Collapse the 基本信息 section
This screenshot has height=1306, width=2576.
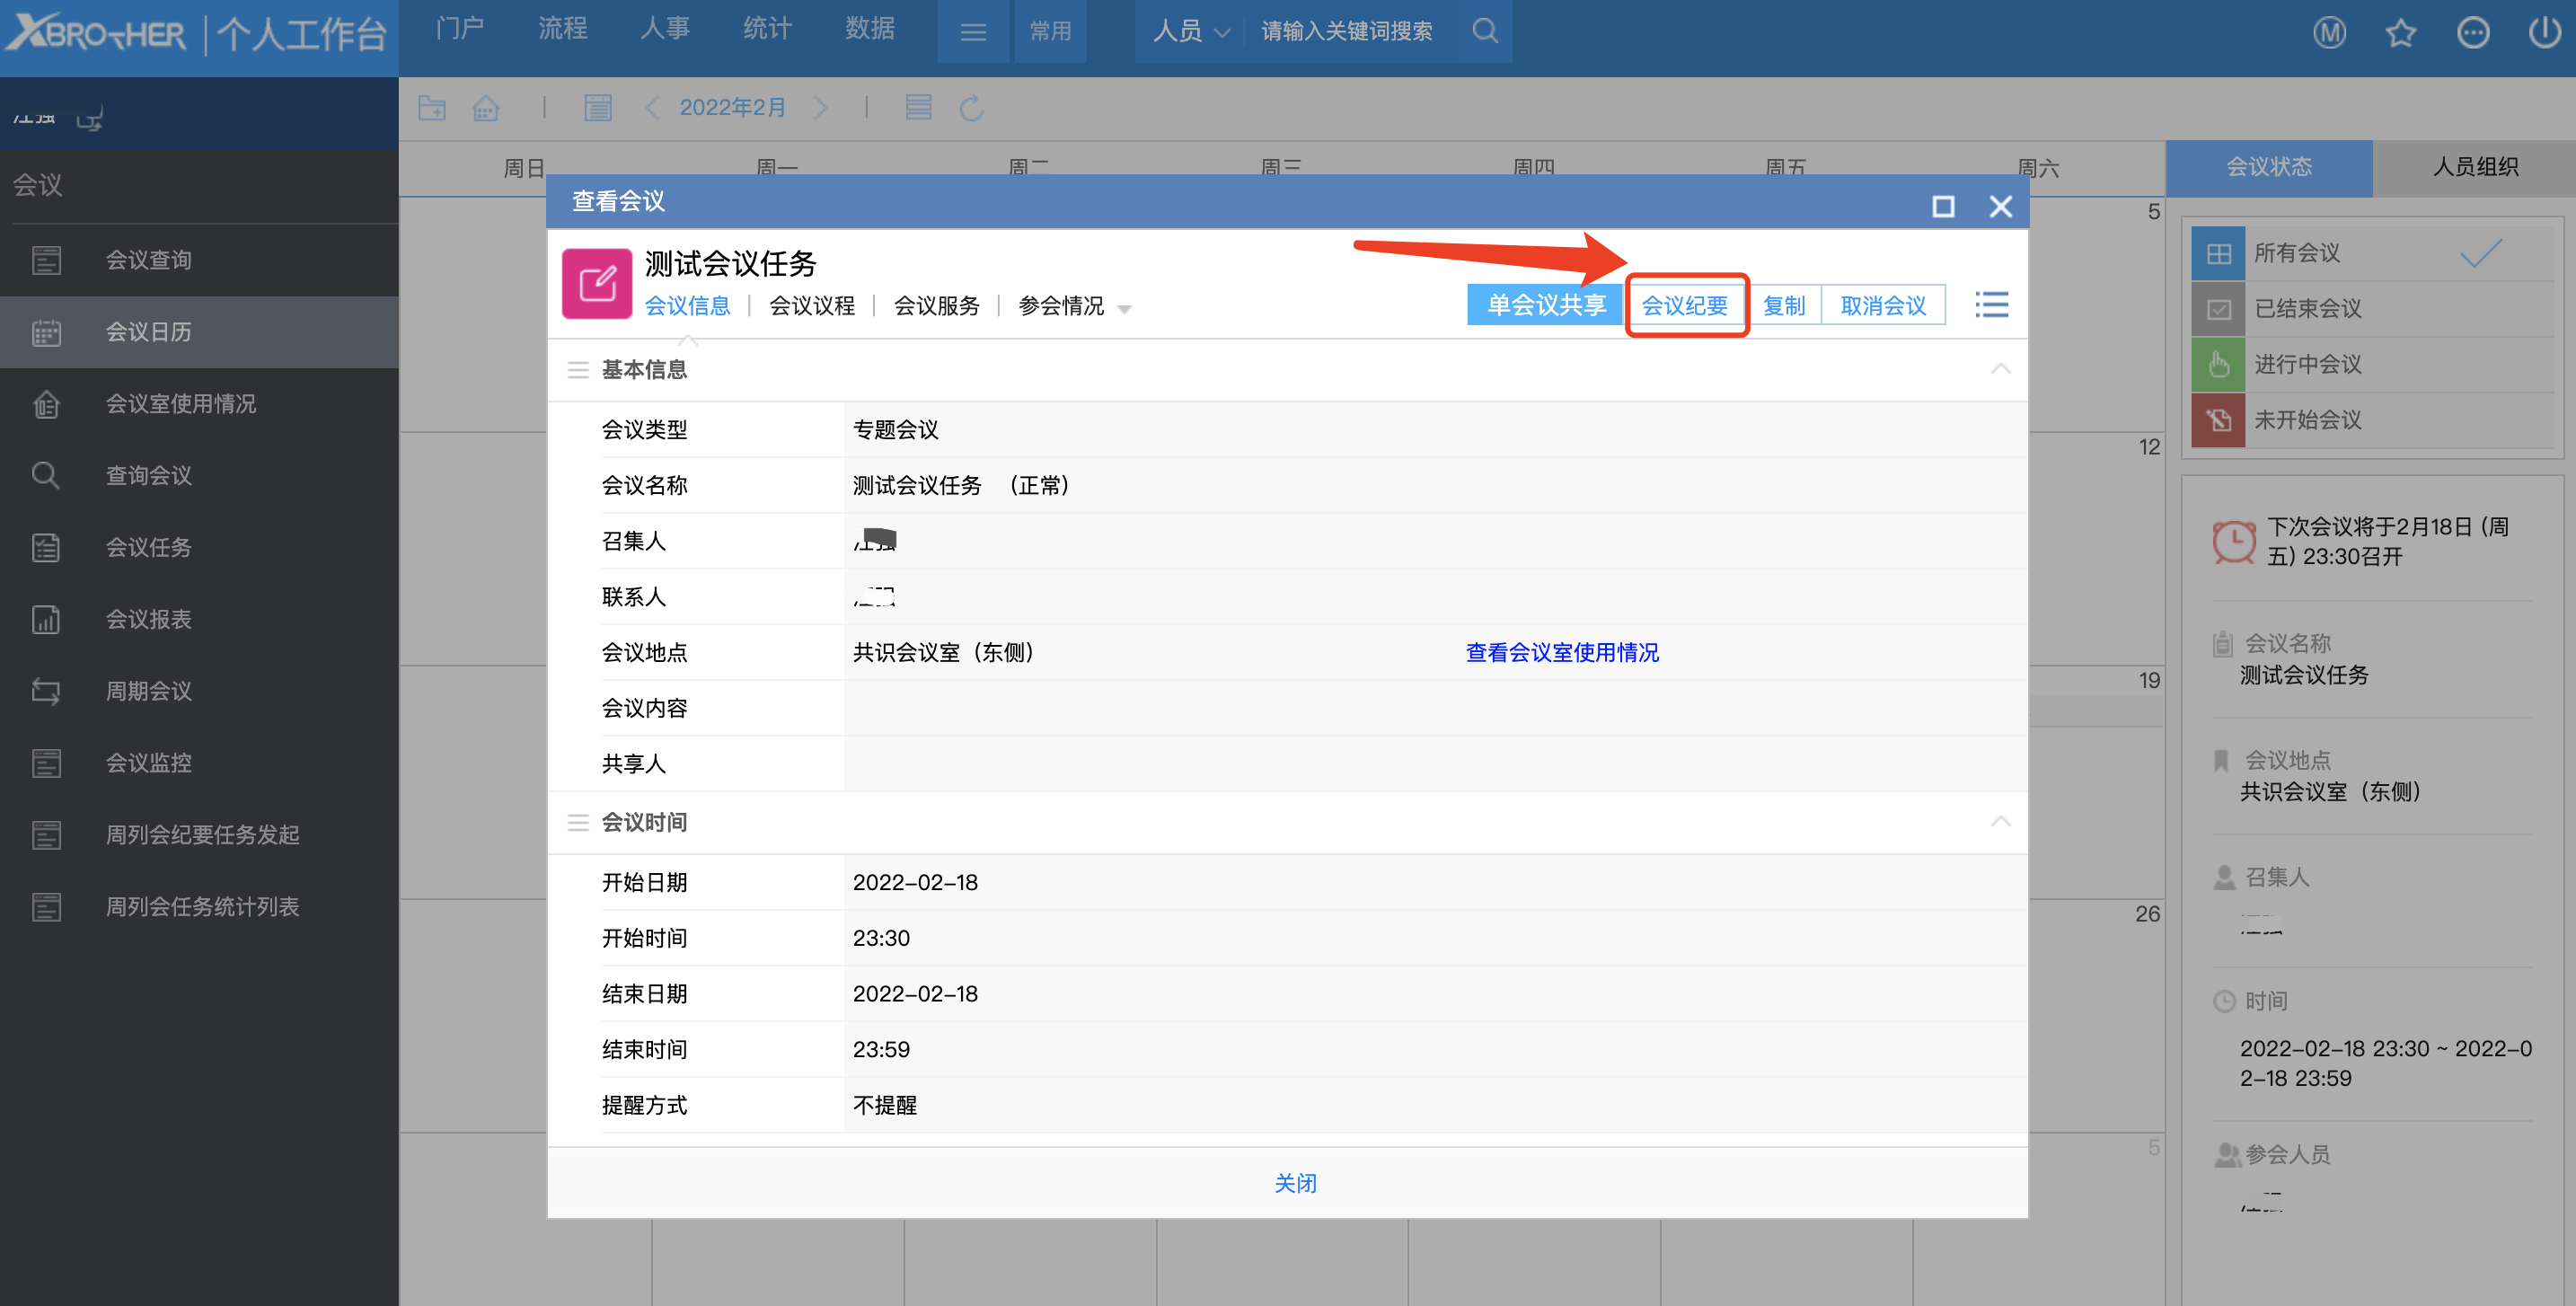2000,369
